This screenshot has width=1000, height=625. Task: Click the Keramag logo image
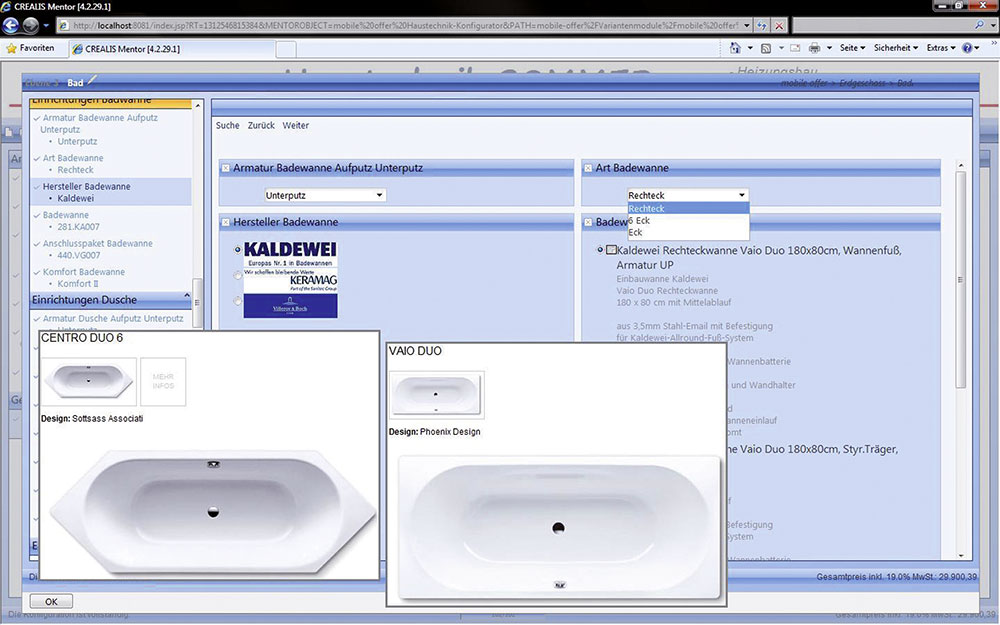tap(290, 281)
